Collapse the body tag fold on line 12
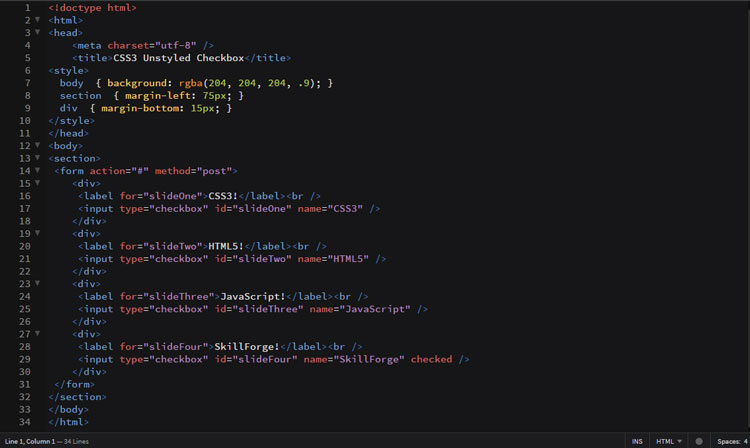The height and width of the screenshot is (448, 750). 37,145
